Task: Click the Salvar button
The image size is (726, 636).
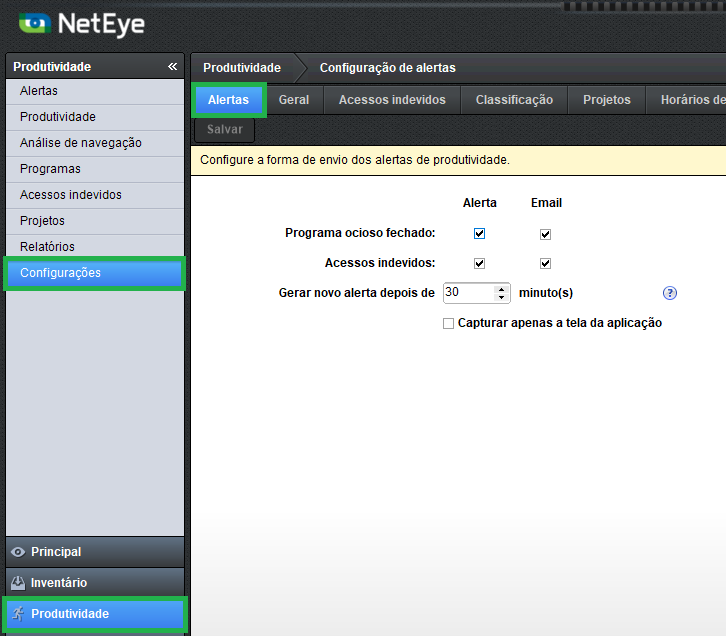Action: click(225, 130)
